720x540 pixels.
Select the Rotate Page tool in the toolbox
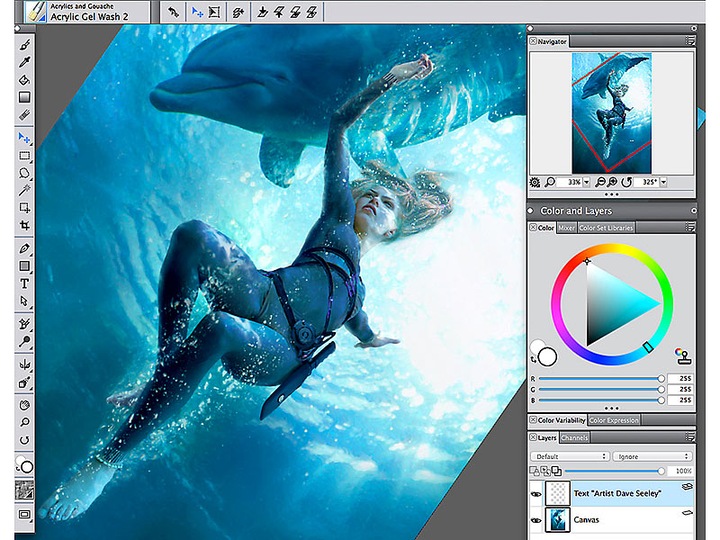click(x=25, y=440)
